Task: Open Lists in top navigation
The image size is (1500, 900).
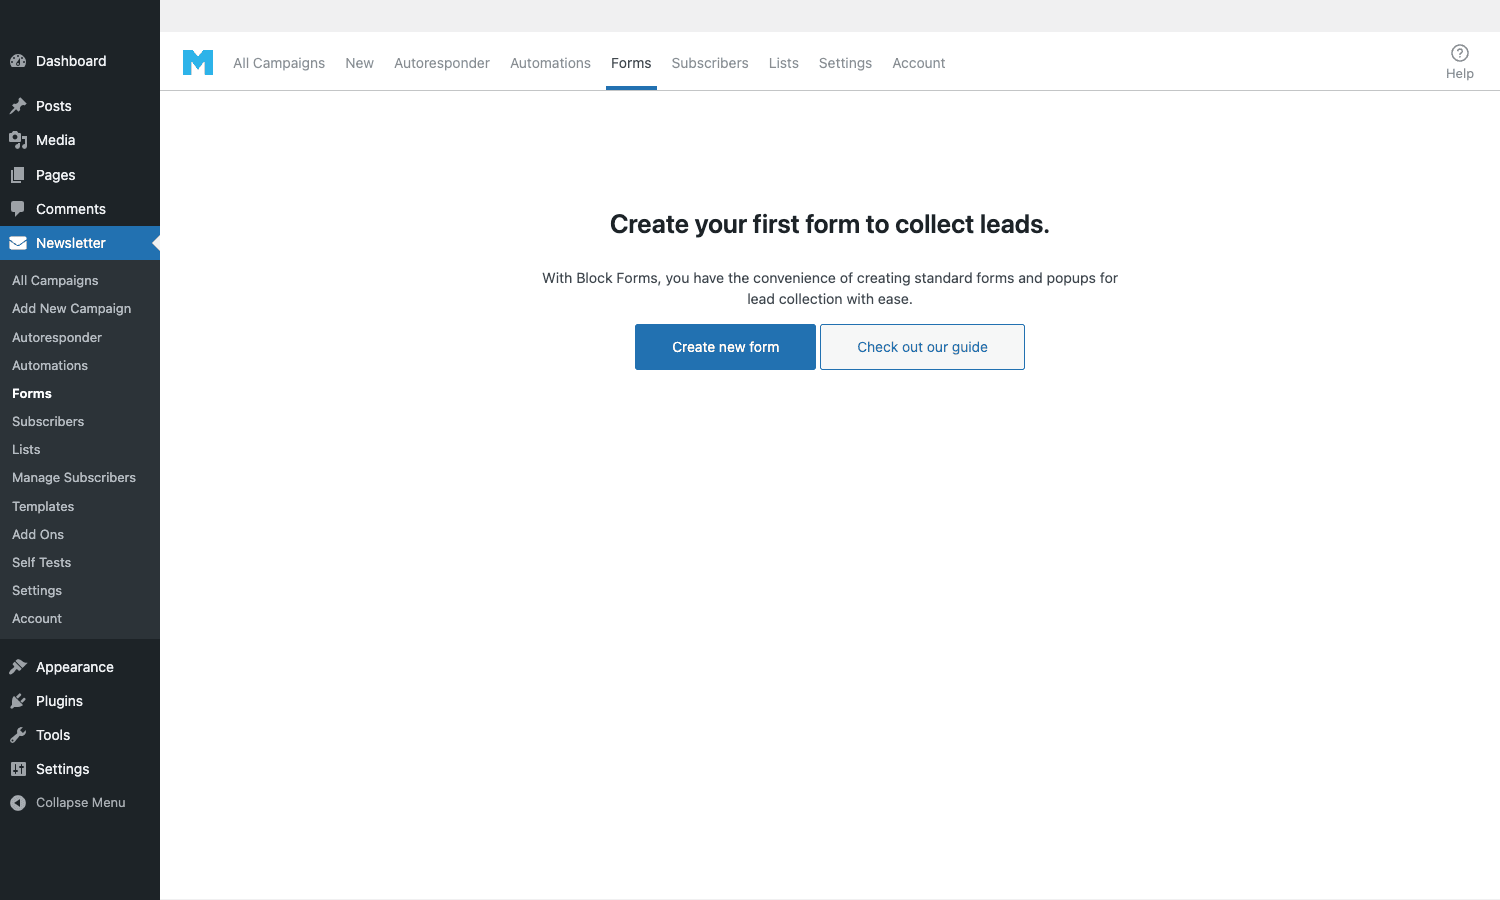Action: [784, 63]
